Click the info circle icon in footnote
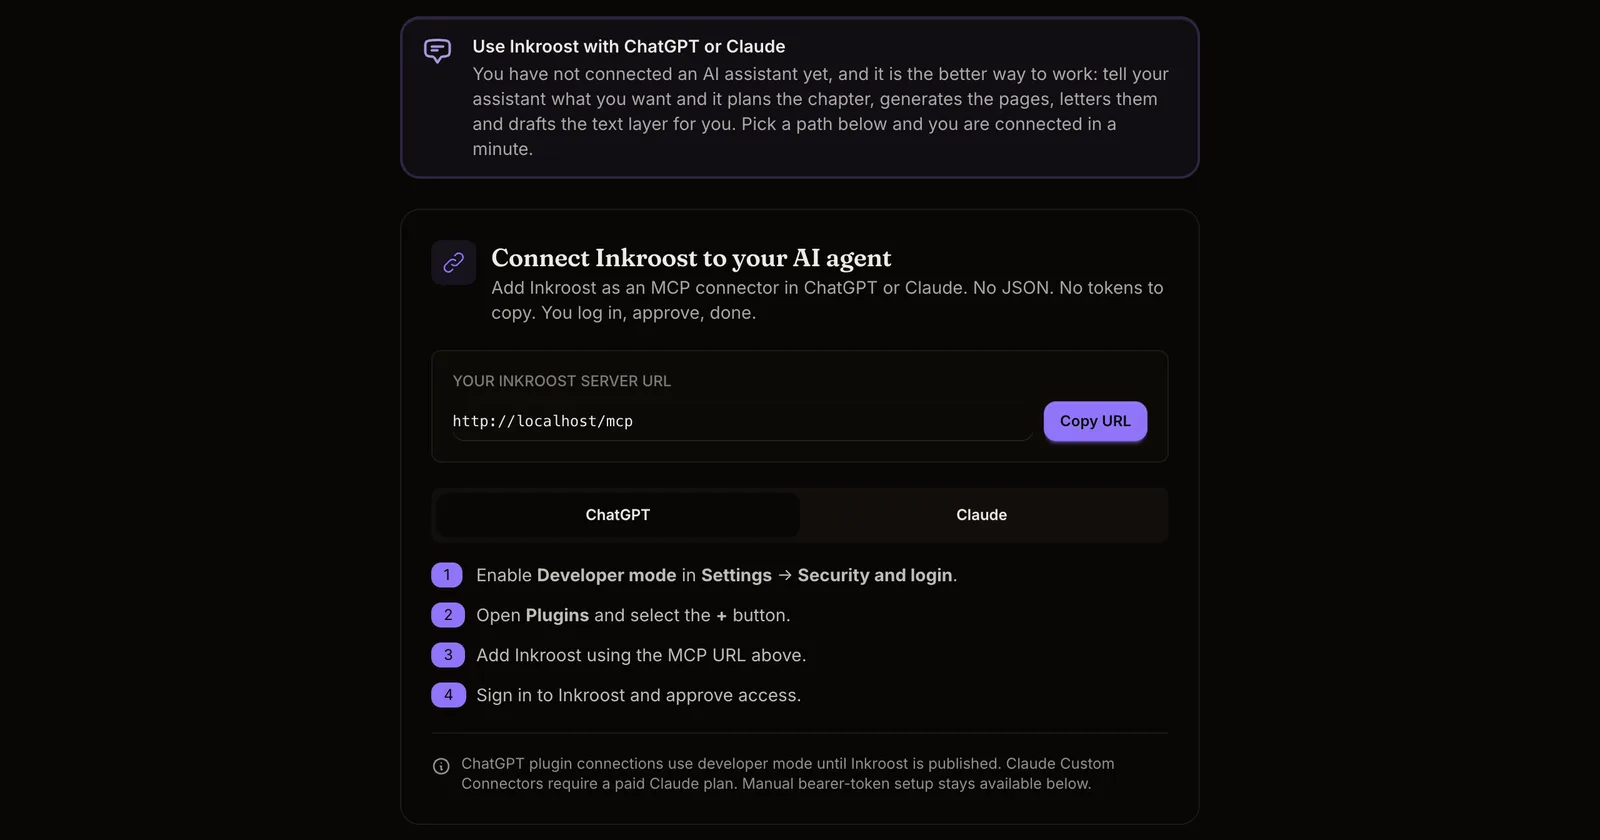Image resolution: width=1600 pixels, height=840 pixels. pyautogui.click(x=441, y=766)
